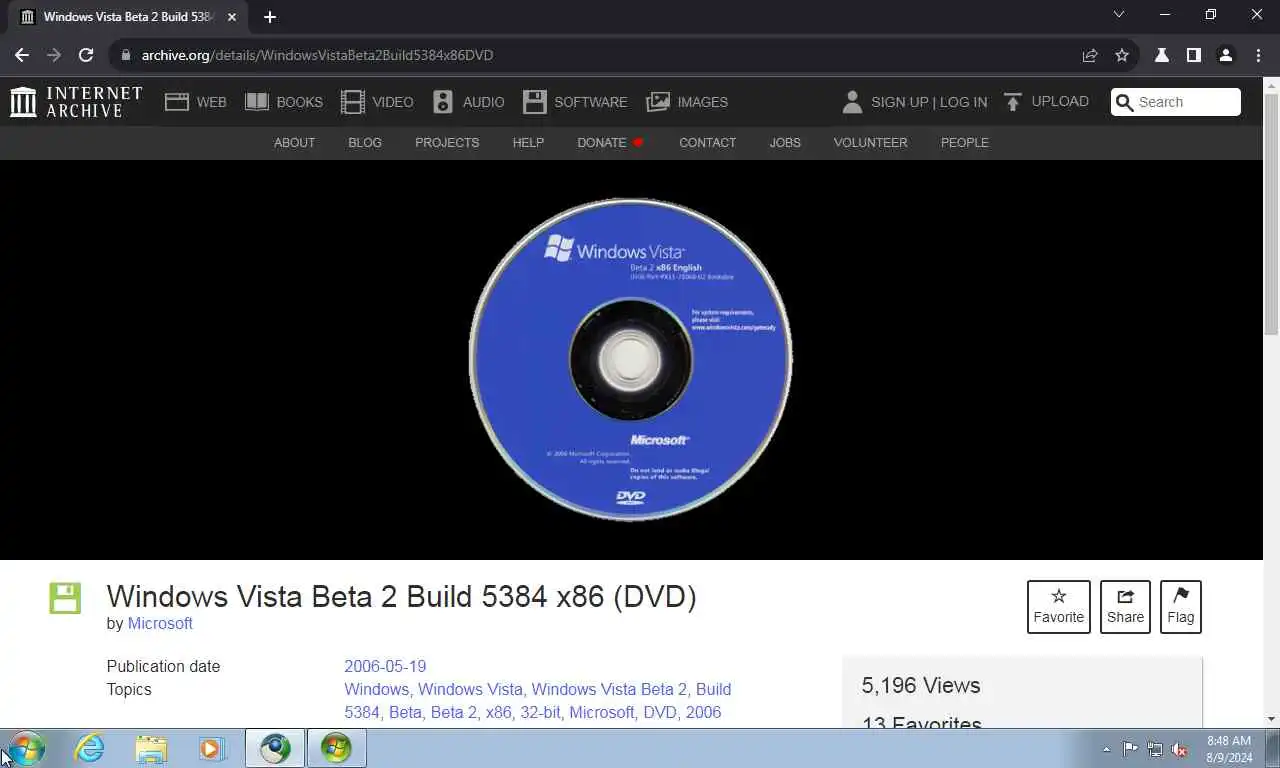Open the AUDIO media section
The height and width of the screenshot is (768, 1280).
coord(468,102)
